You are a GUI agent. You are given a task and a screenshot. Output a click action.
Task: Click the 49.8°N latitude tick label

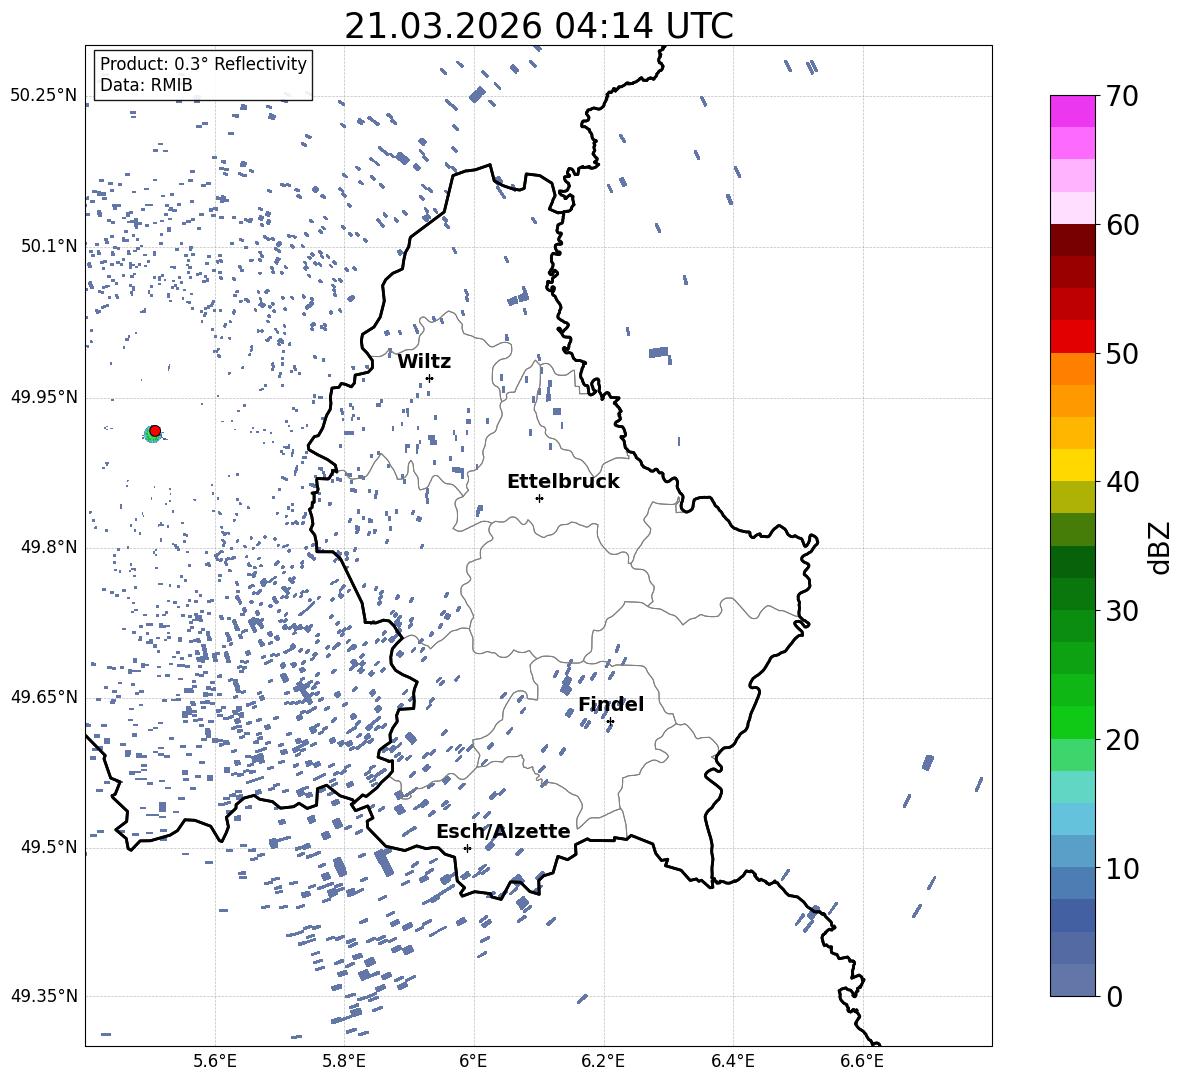pyautogui.click(x=44, y=547)
